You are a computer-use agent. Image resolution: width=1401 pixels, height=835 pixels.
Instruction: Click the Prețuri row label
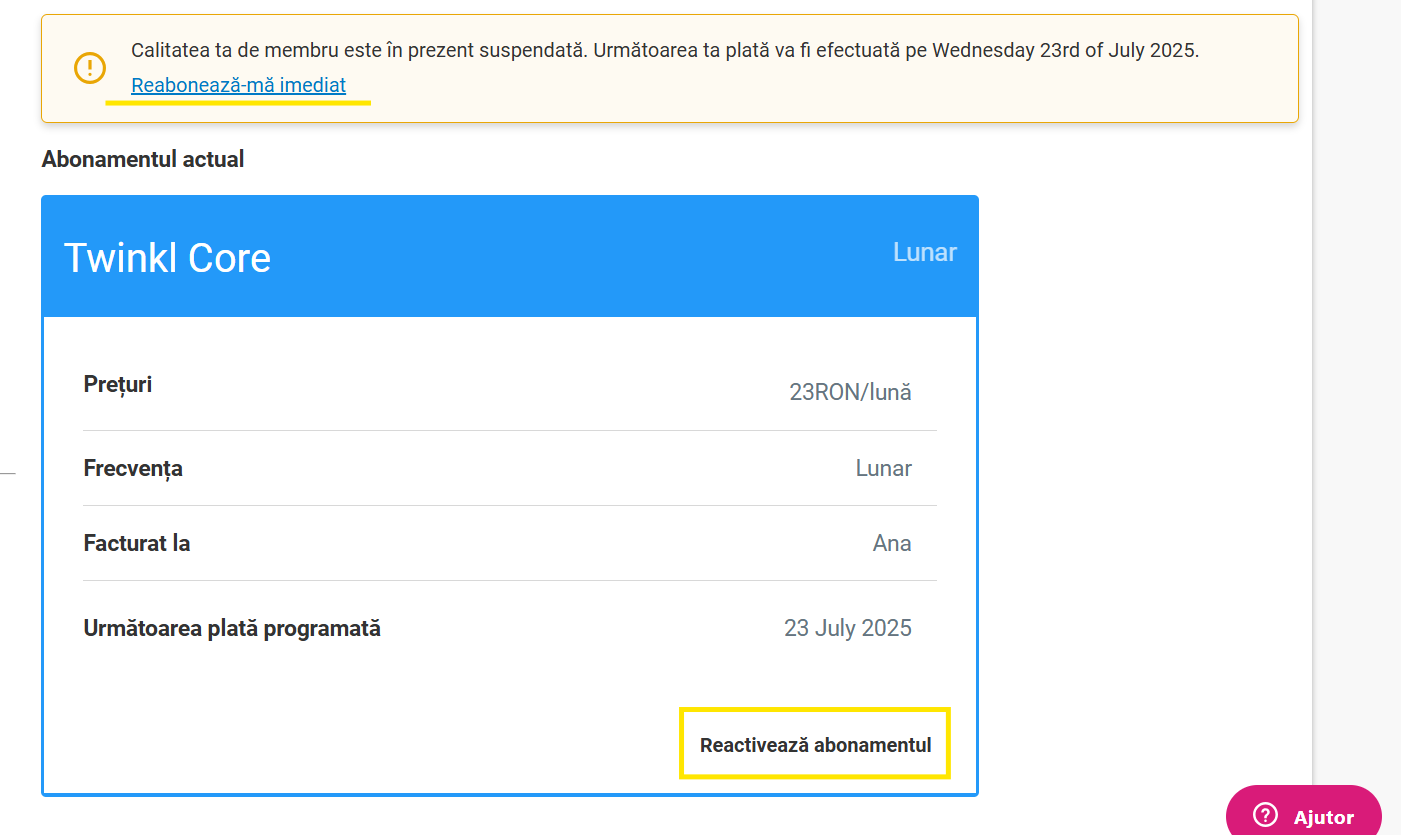[x=118, y=384]
